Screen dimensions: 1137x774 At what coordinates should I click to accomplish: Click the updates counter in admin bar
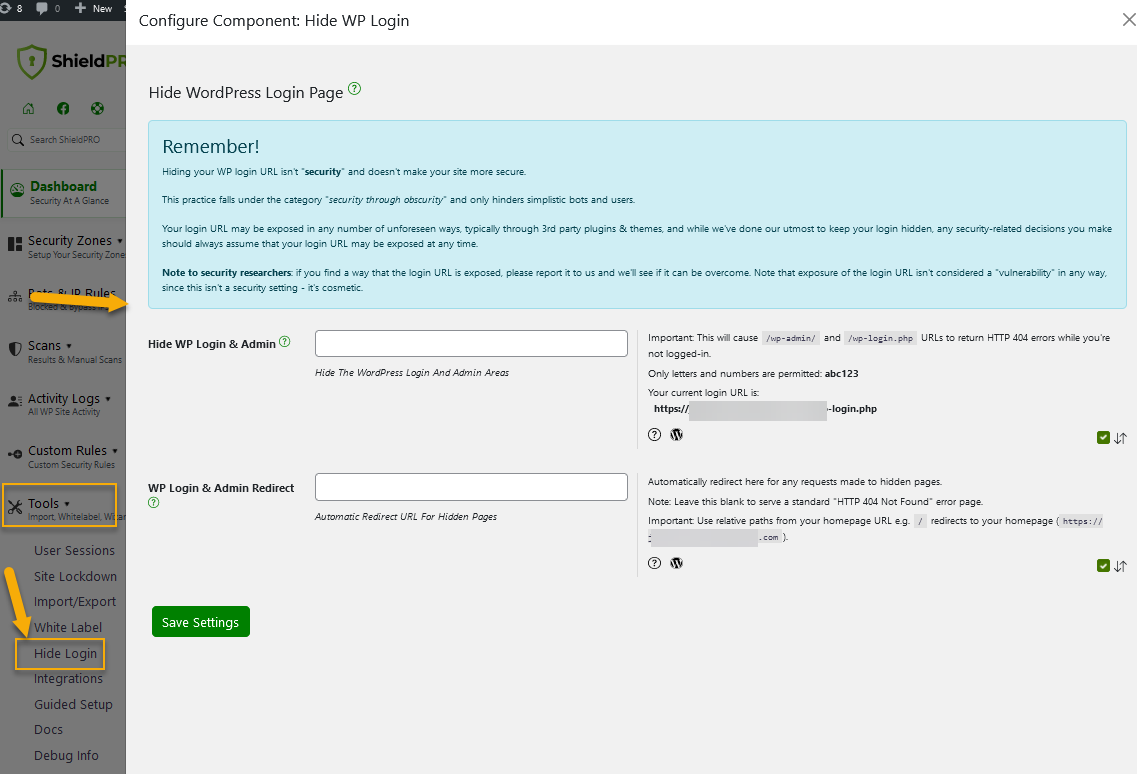(12, 9)
